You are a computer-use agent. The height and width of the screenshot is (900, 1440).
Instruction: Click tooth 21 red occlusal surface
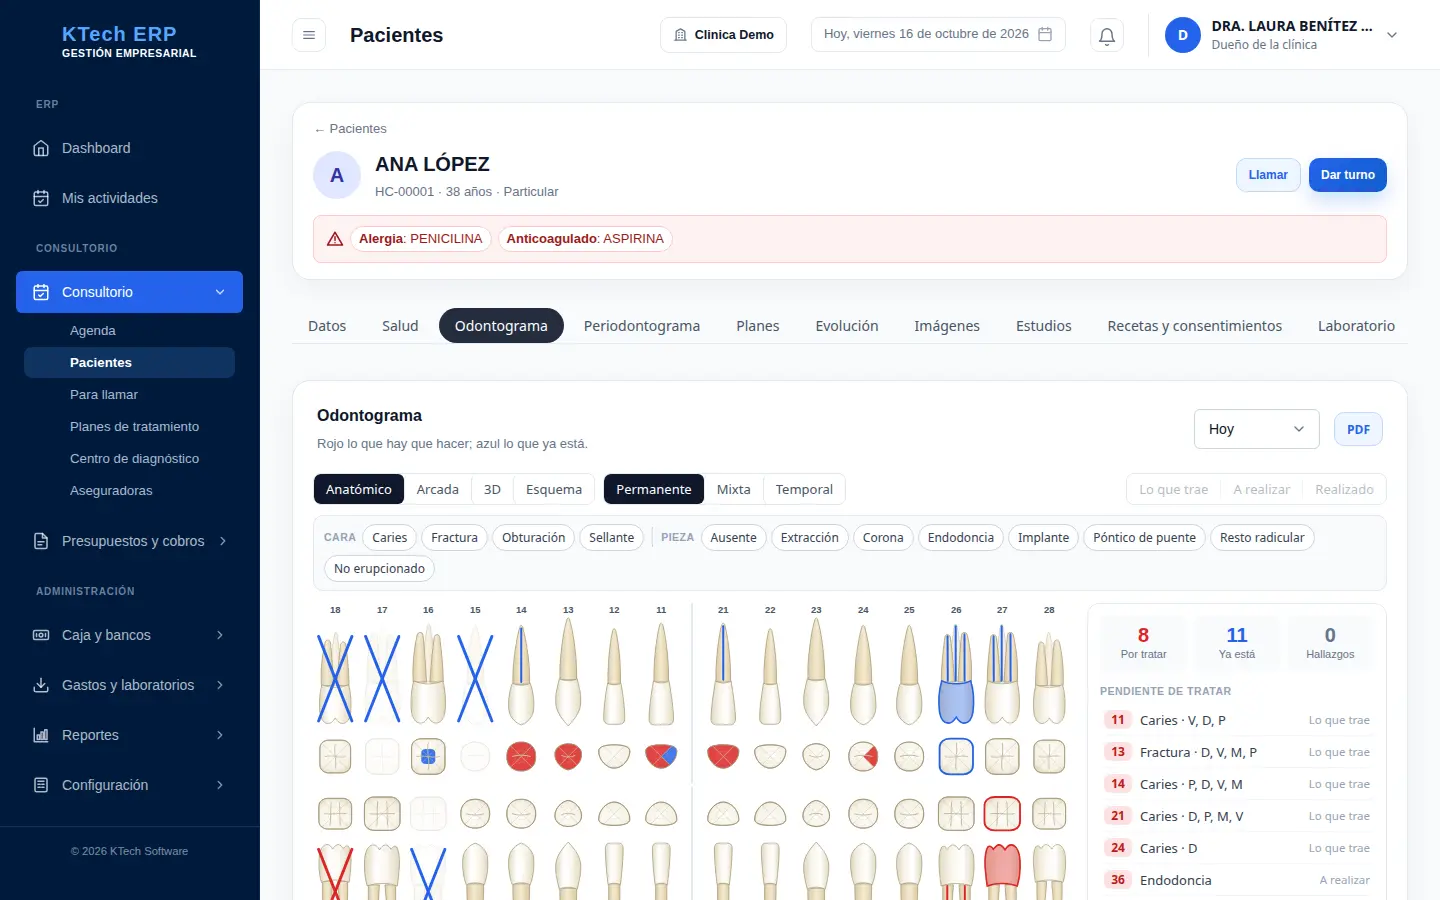[x=723, y=757]
